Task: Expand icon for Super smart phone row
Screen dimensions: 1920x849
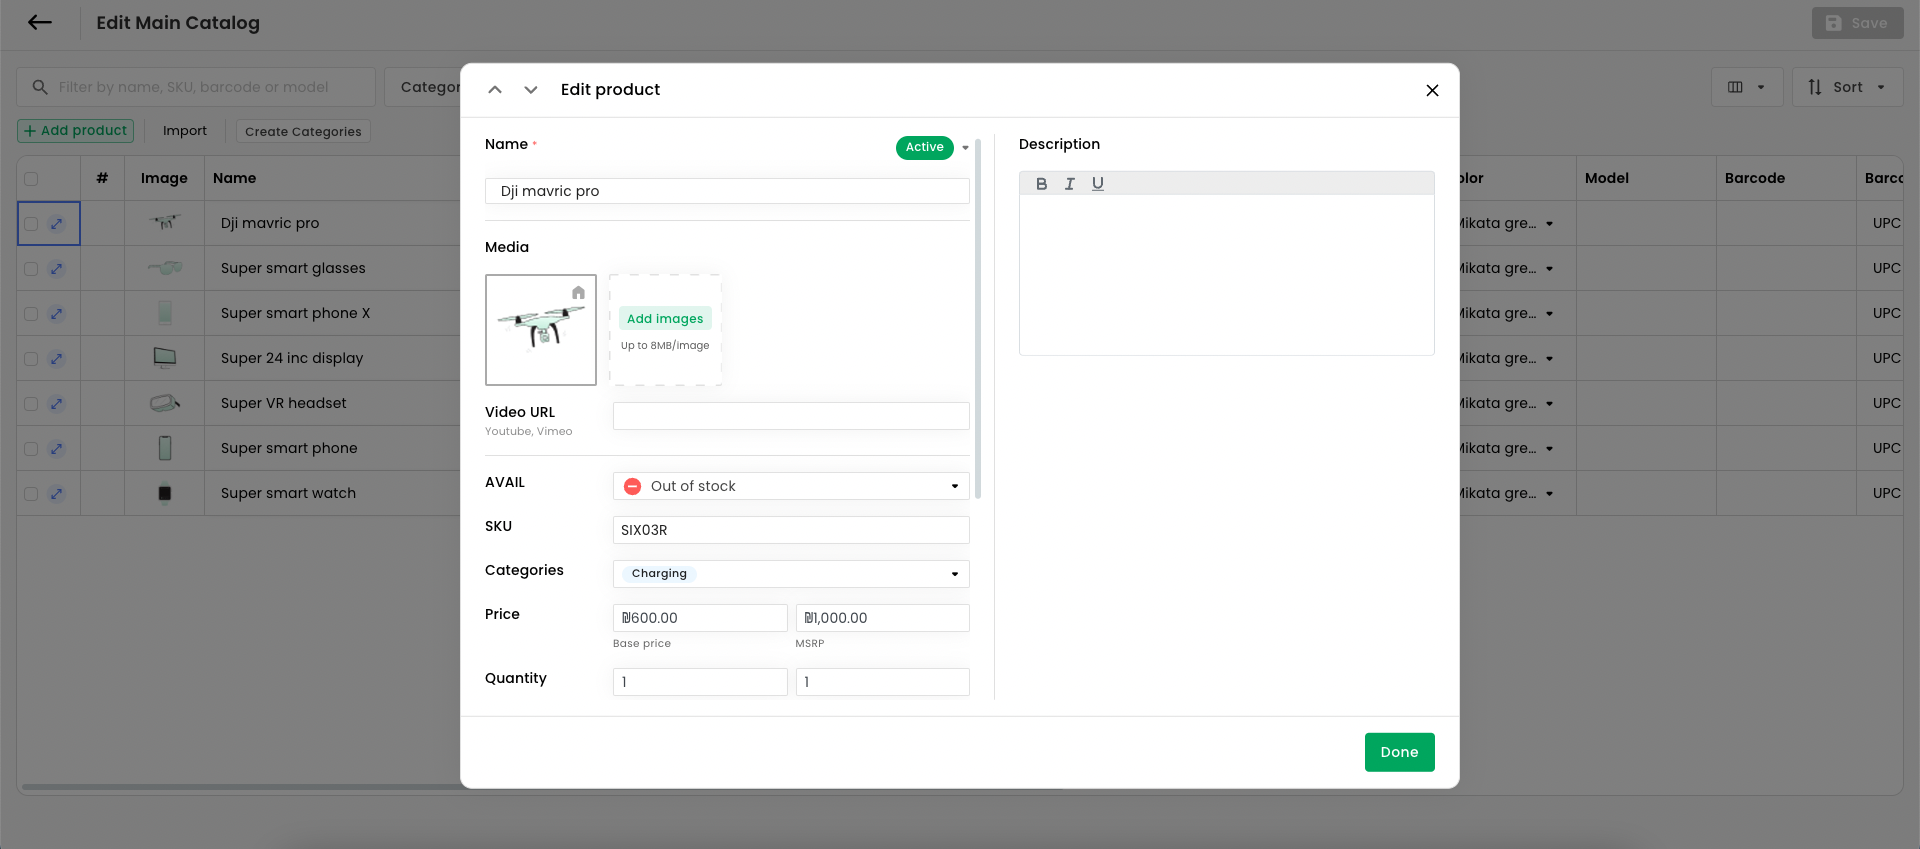Action: [57, 449]
